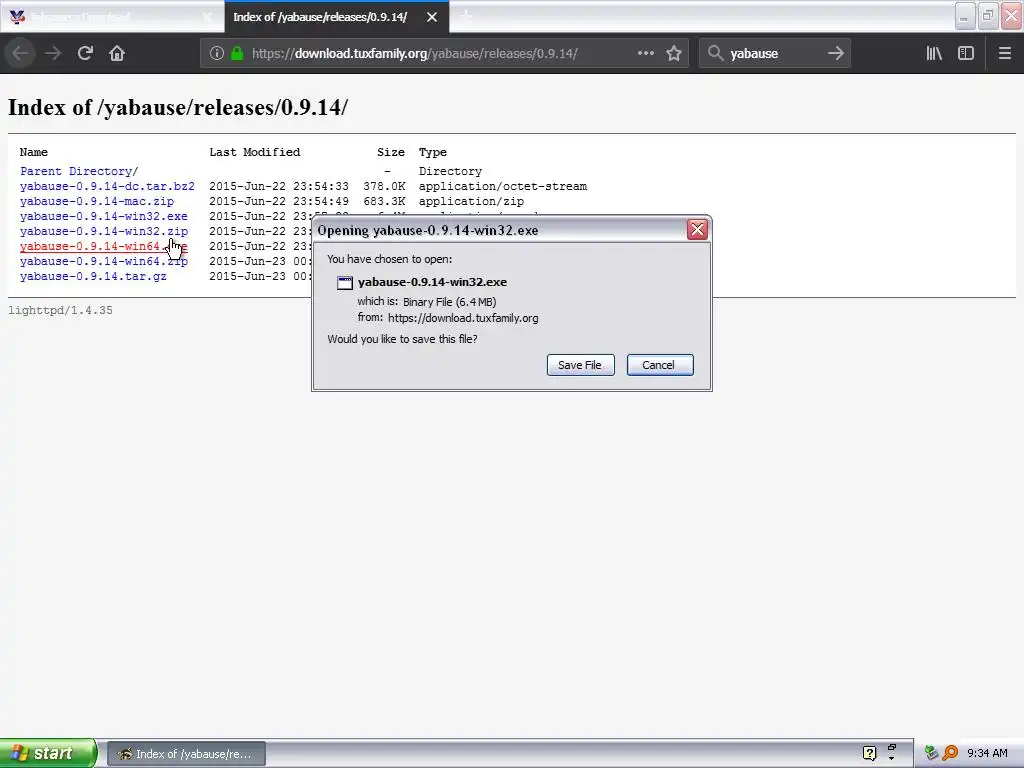Open the page actions three-dot menu
This screenshot has width=1024, height=768.
[646, 54]
